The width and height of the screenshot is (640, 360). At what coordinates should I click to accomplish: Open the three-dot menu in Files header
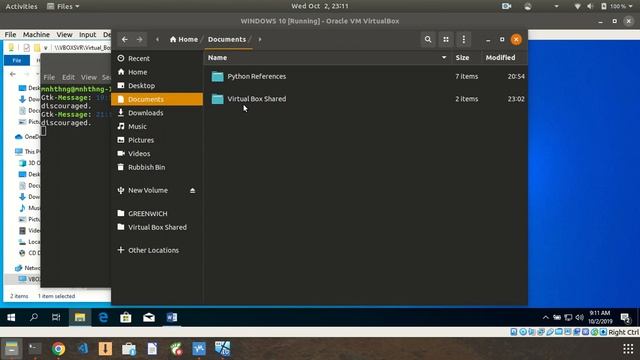pos(464,40)
